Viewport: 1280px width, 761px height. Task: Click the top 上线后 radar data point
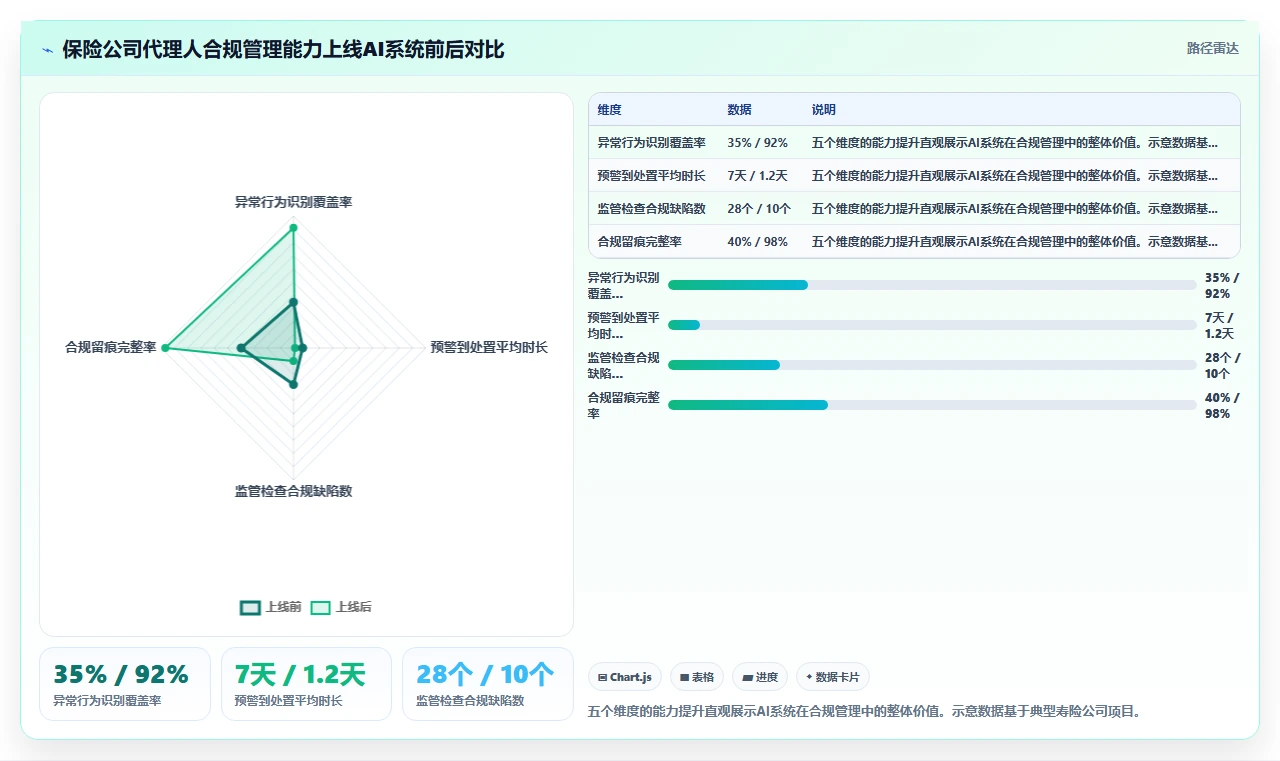[x=293, y=228]
